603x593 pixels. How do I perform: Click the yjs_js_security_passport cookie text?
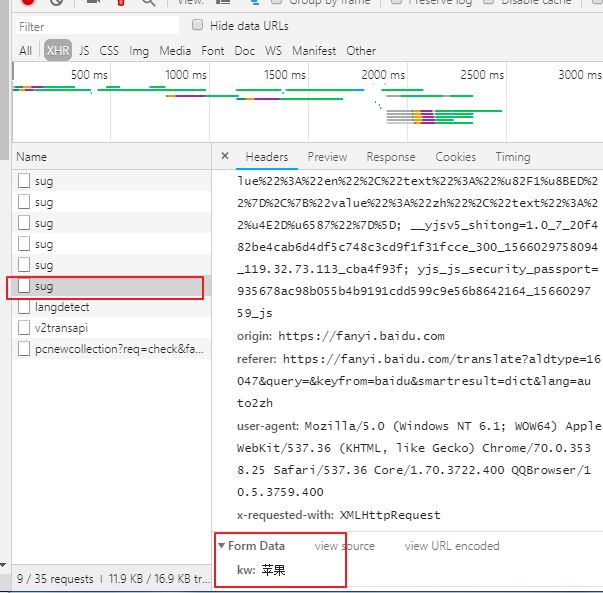(508, 269)
